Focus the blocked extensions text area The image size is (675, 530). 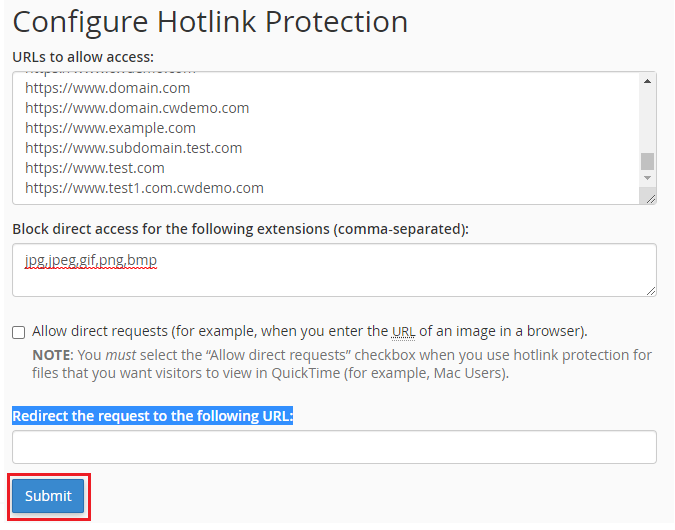pos(334,270)
